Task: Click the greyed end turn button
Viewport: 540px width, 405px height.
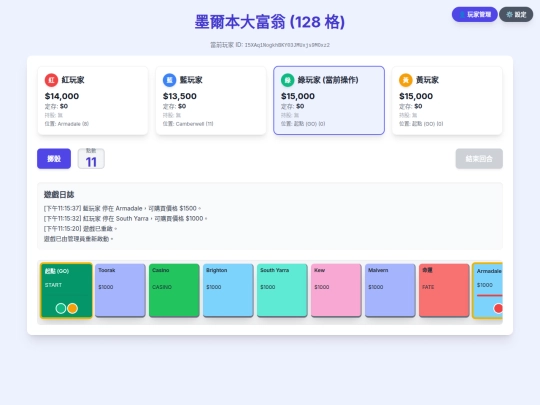Action: coord(479,159)
